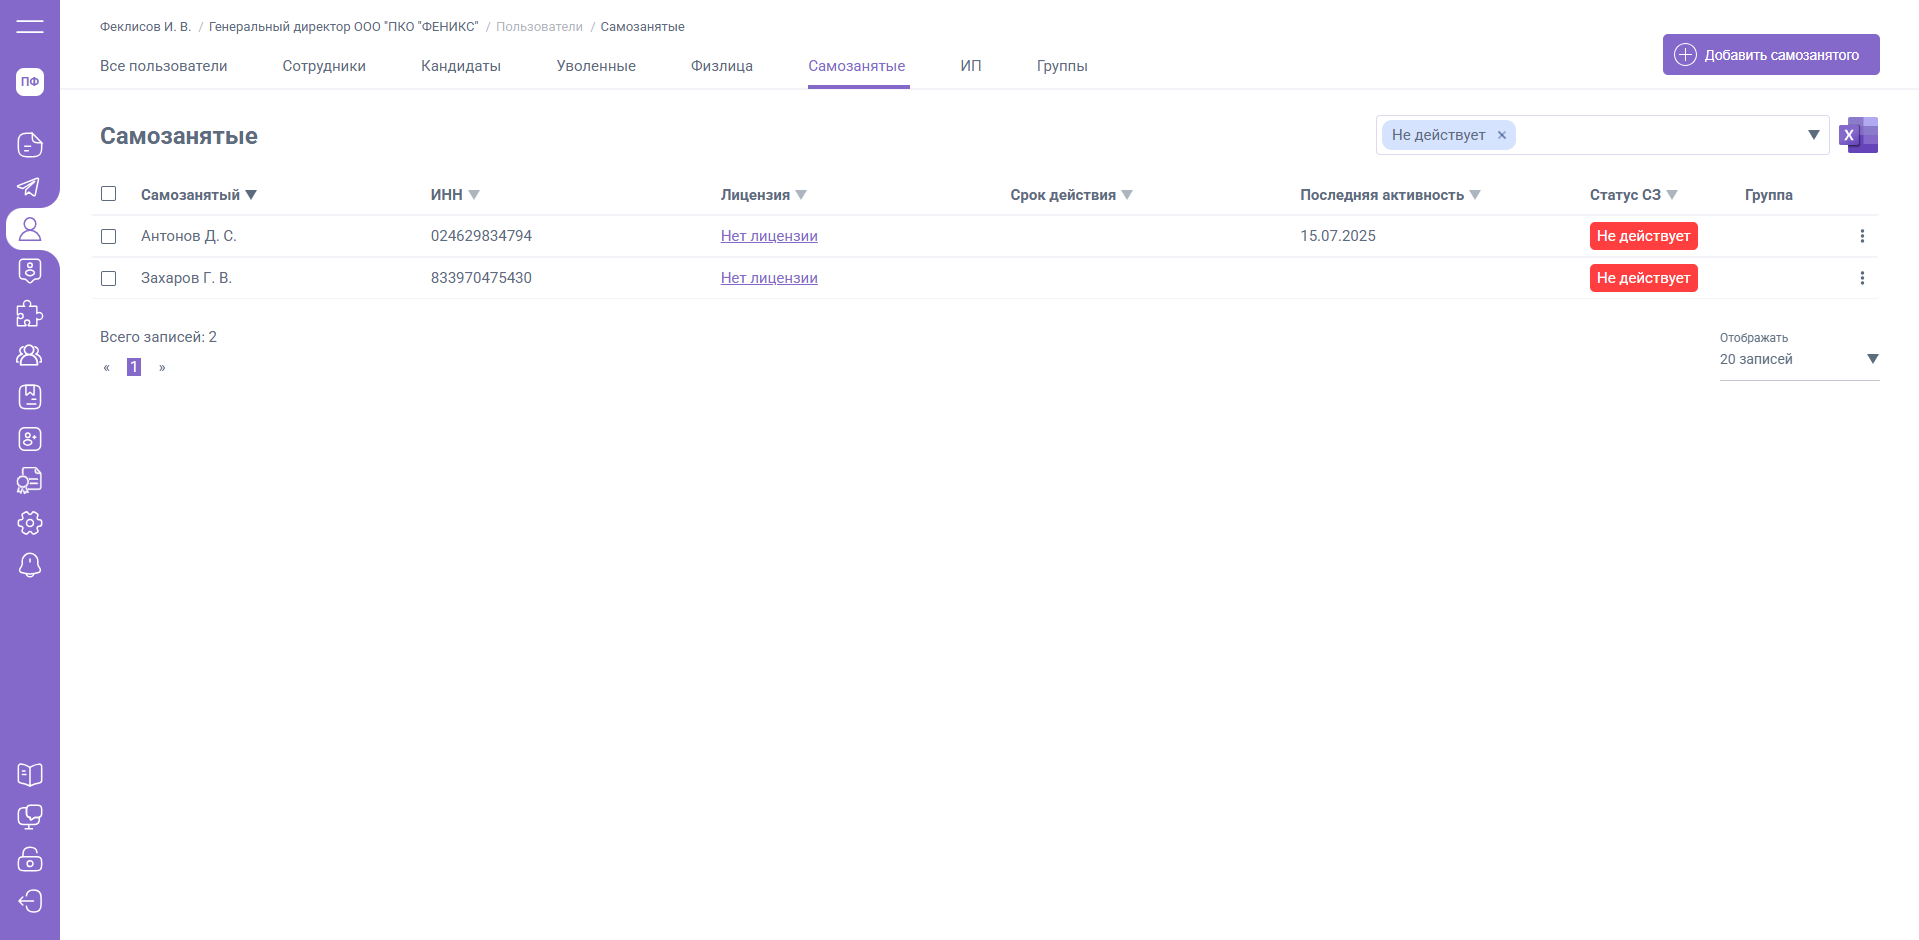Open settings gear in sidebar
1919x940 pixels.
[30, 523]
